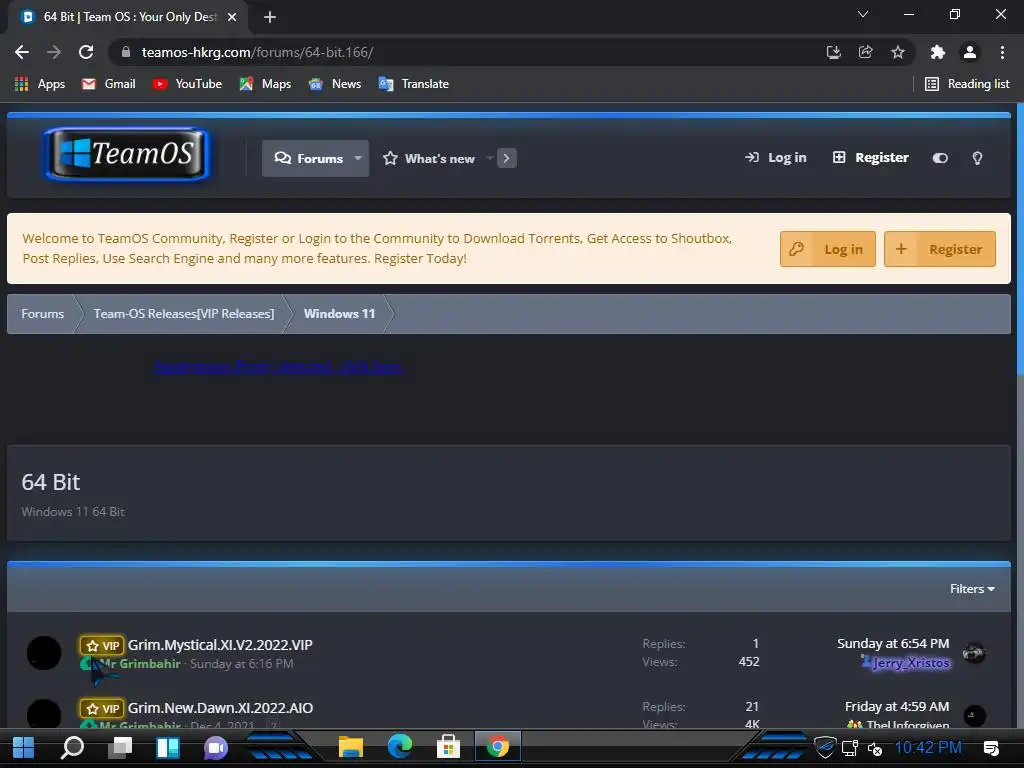Open the Windows Start menu

[x=24, y=747]
